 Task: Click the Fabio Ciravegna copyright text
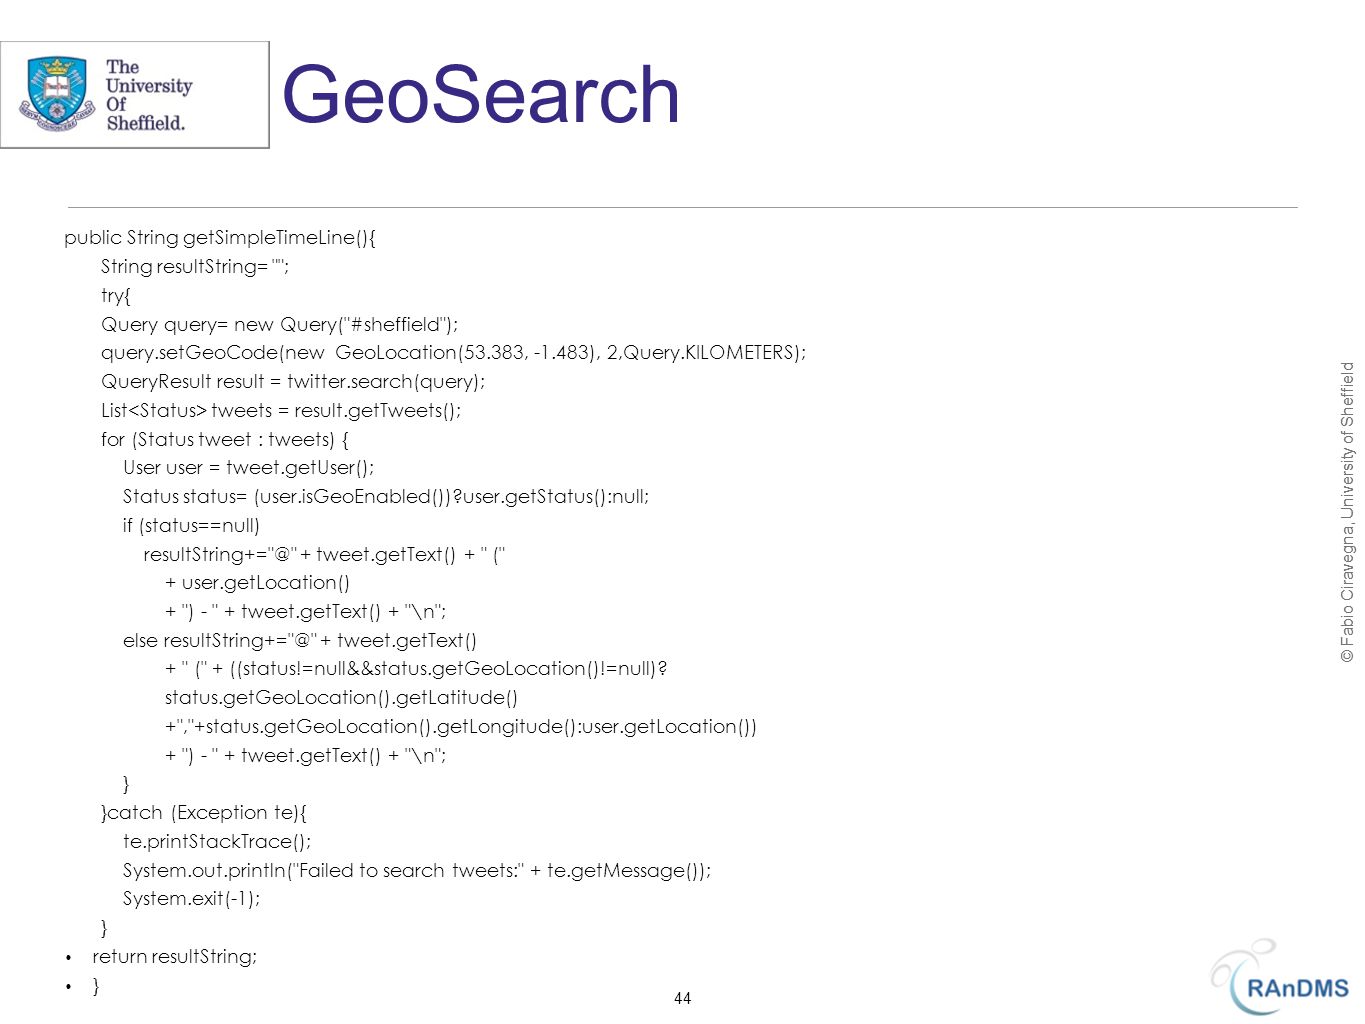(x=1347, y=512)
